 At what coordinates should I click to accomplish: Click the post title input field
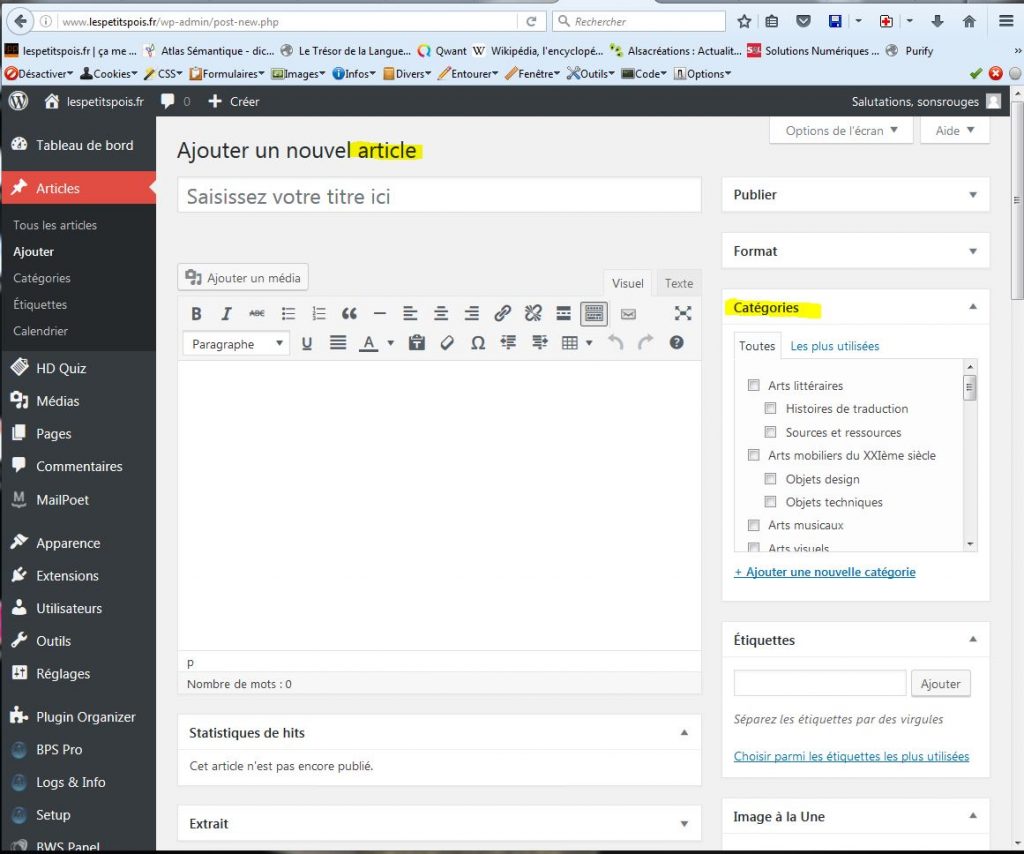(439, 196)
